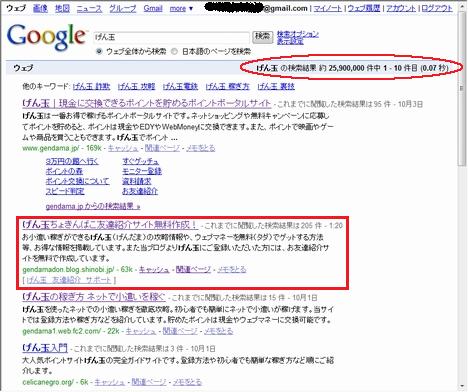Open the 地図 link in the top bar
The image size is (468, 392).
(62, 8)
